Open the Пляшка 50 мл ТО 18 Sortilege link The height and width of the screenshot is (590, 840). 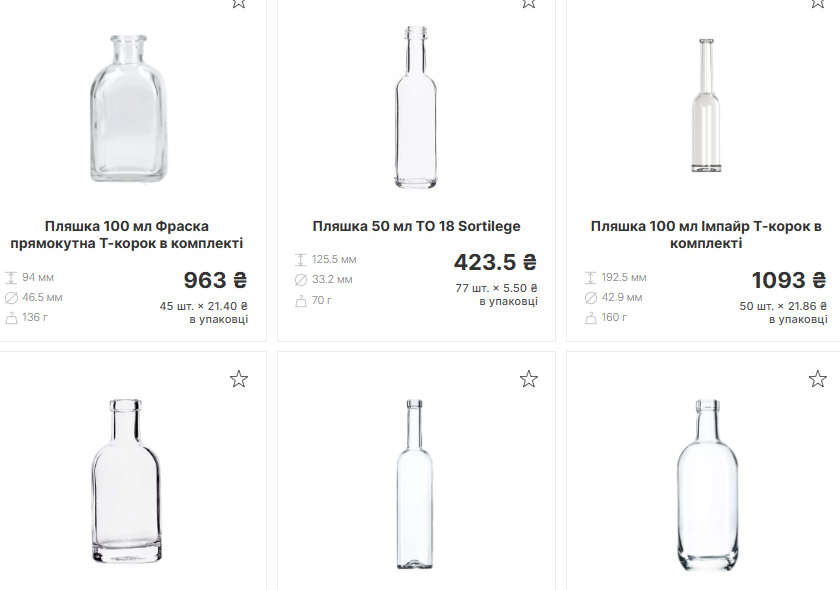pyautogui.click(x=416, y=227)
